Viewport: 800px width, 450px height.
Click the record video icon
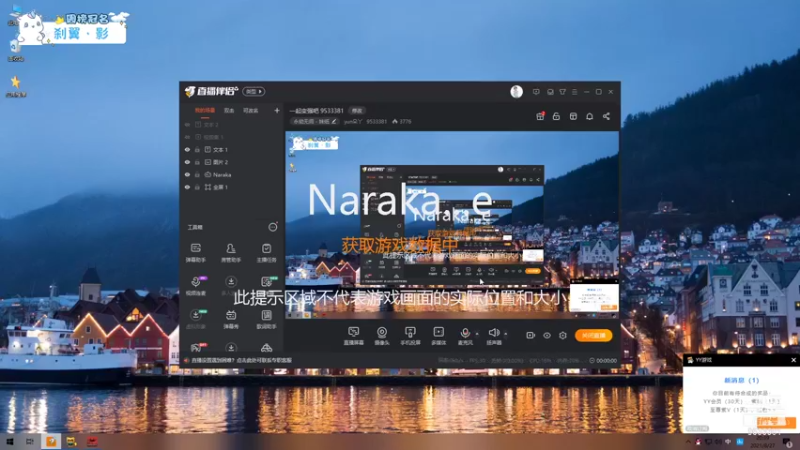pos(531,335)
